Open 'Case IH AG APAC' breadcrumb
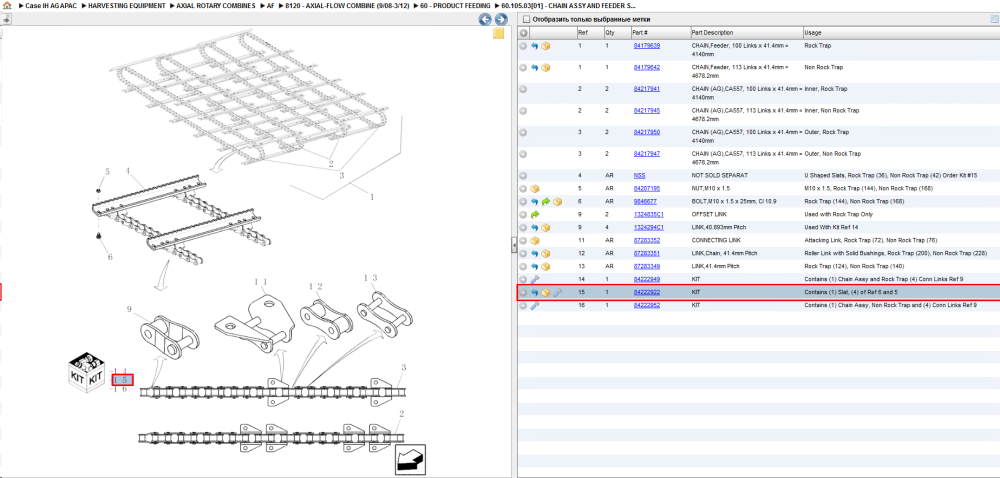 click(x=50, y=5)
